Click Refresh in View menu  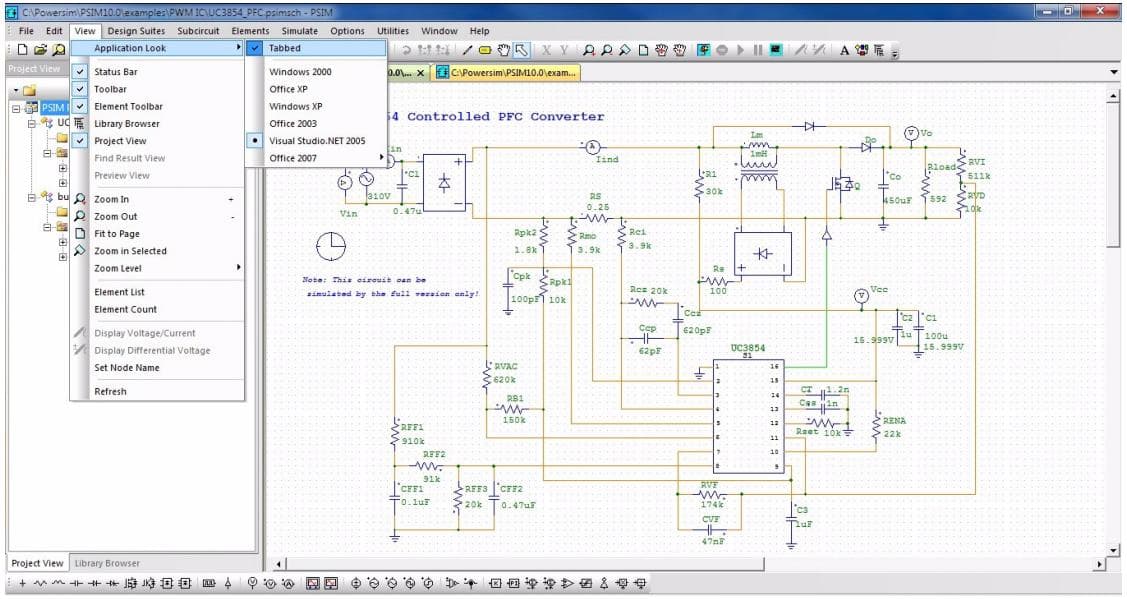pos(157,391)
